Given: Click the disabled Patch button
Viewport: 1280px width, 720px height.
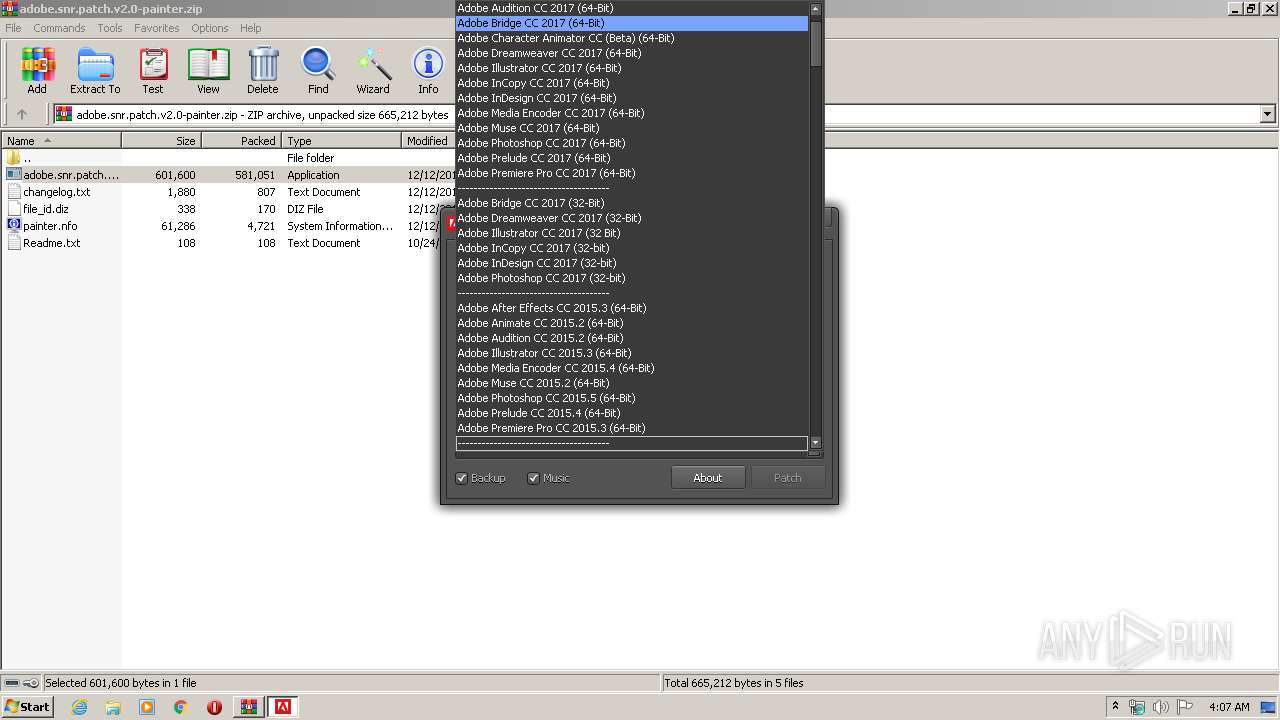Looking at the screenshot, I should coord(788,478).
